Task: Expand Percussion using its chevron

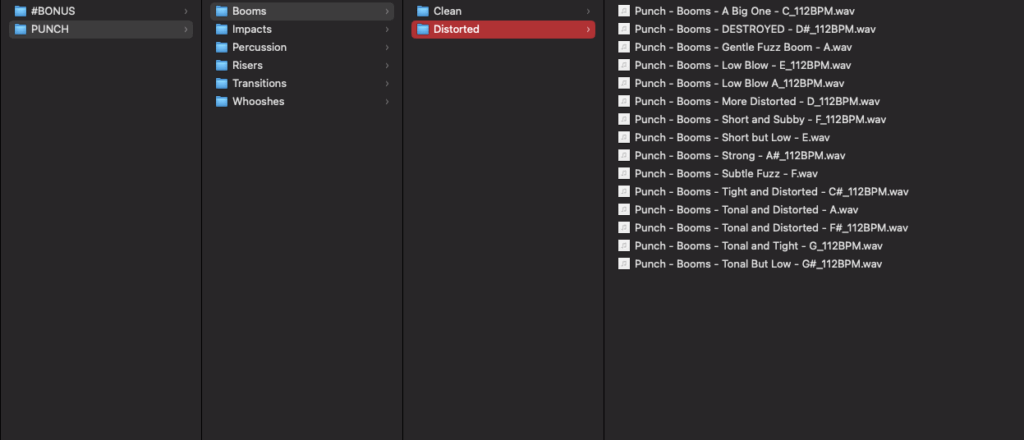Action: tap(387, 48)
